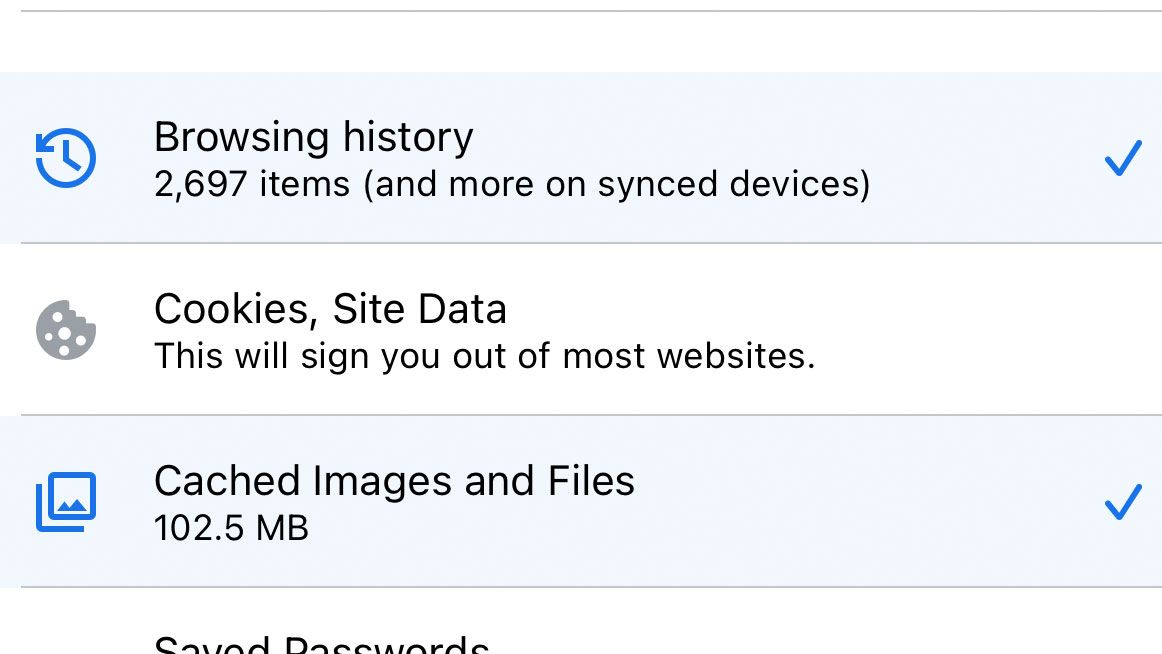Uncheck the Cached Images and Files checkmark
The height and width of the screenshot is (654, 1162).
click(1122, 502)
